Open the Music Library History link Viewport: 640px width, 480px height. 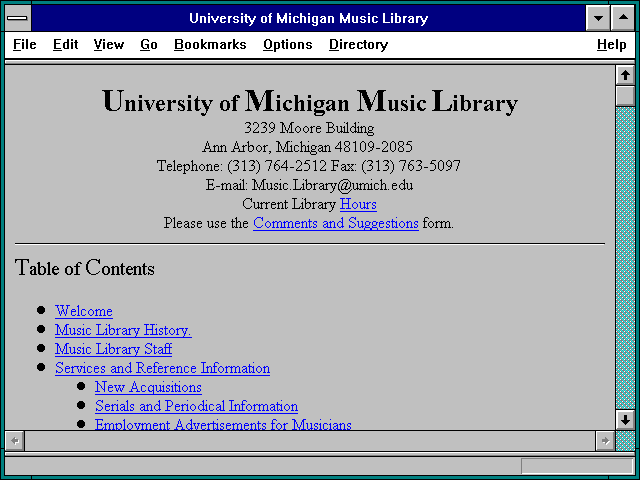pyautogui.click(x=123, y=330)
